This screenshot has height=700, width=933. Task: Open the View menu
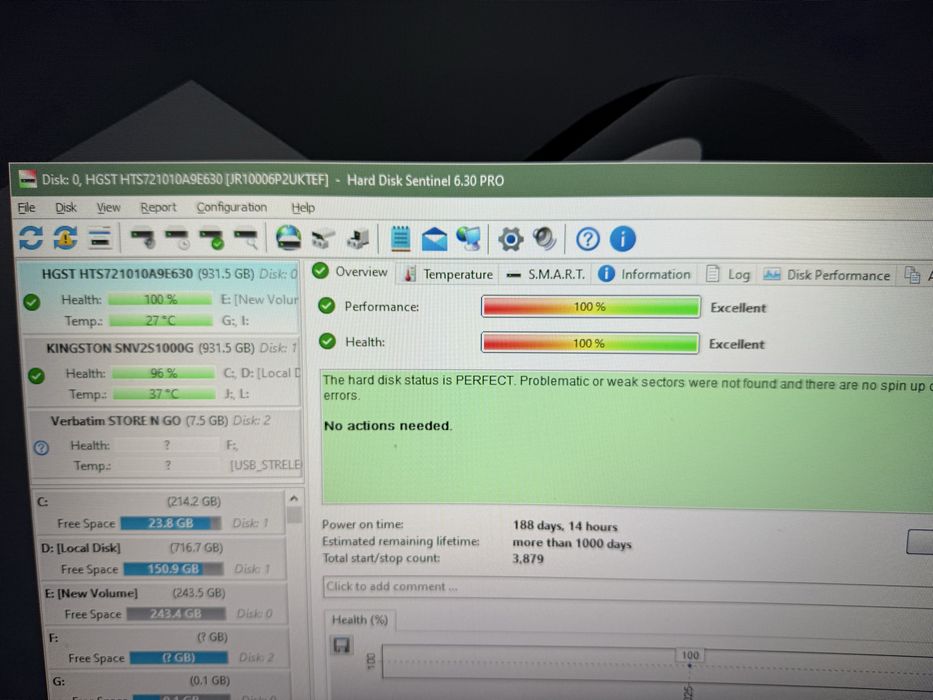coord(108,207)
